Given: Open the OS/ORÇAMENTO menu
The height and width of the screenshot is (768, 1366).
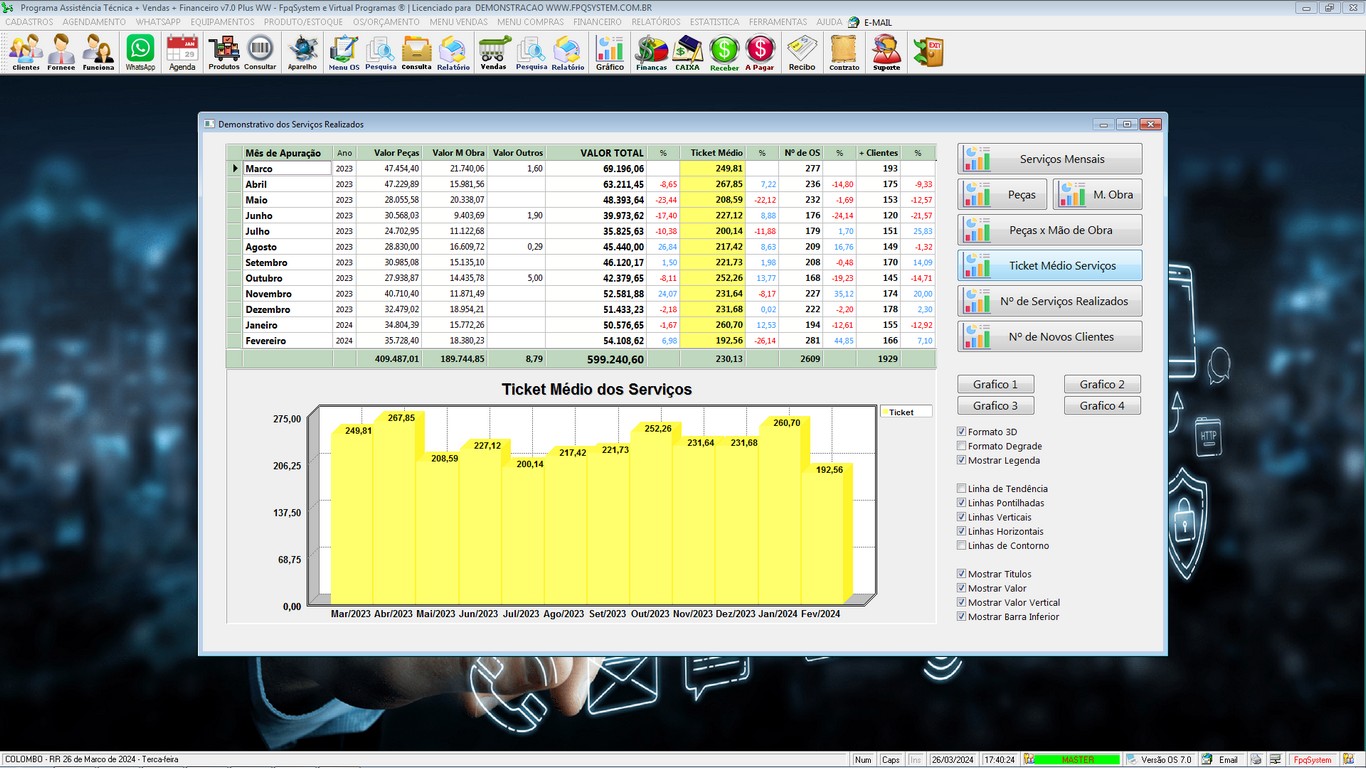Looking at the screenshot, I should [386, 22].
